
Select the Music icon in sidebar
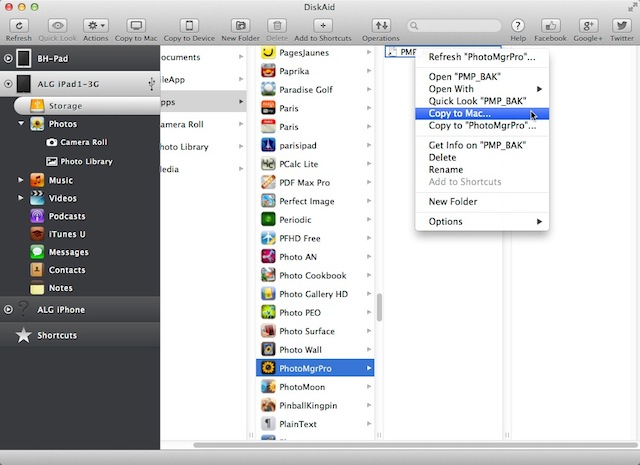[37, 180]
